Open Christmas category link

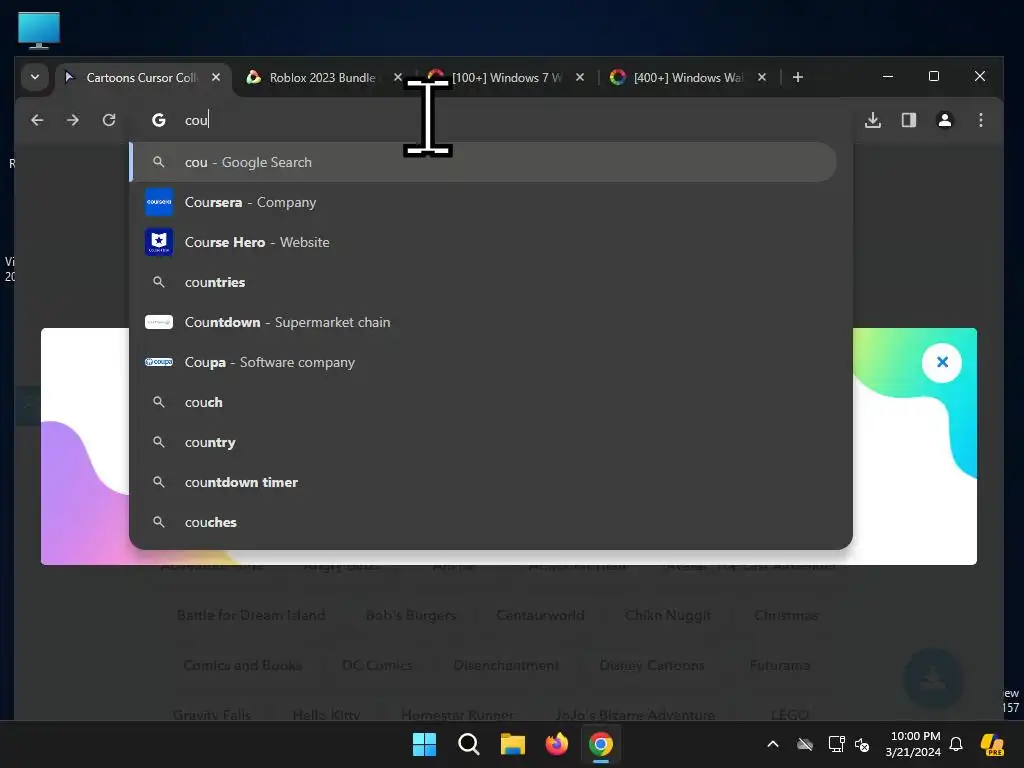tap(786, 615)
